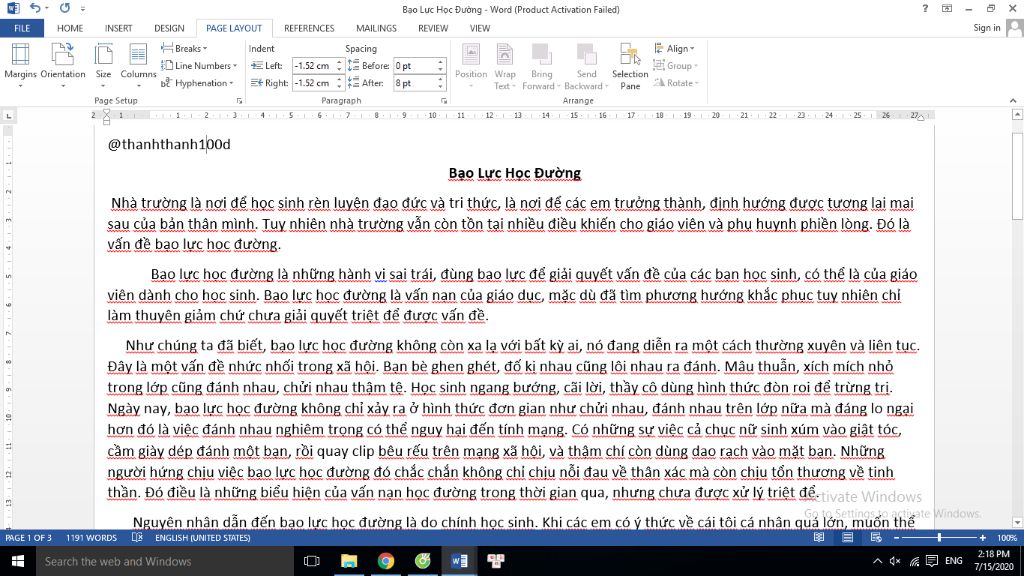Viewport: 1024px width, 576px height.
Task: Open the Windows Start menu
Action: 18,561
